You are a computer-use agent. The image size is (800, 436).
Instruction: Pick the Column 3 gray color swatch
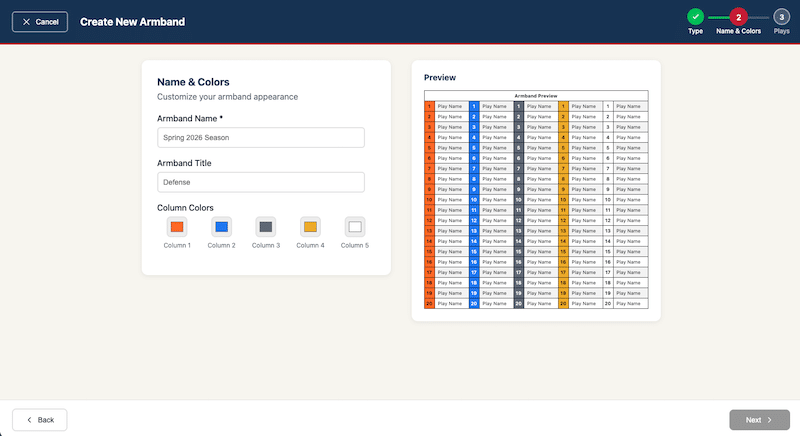tap(266, 227)
